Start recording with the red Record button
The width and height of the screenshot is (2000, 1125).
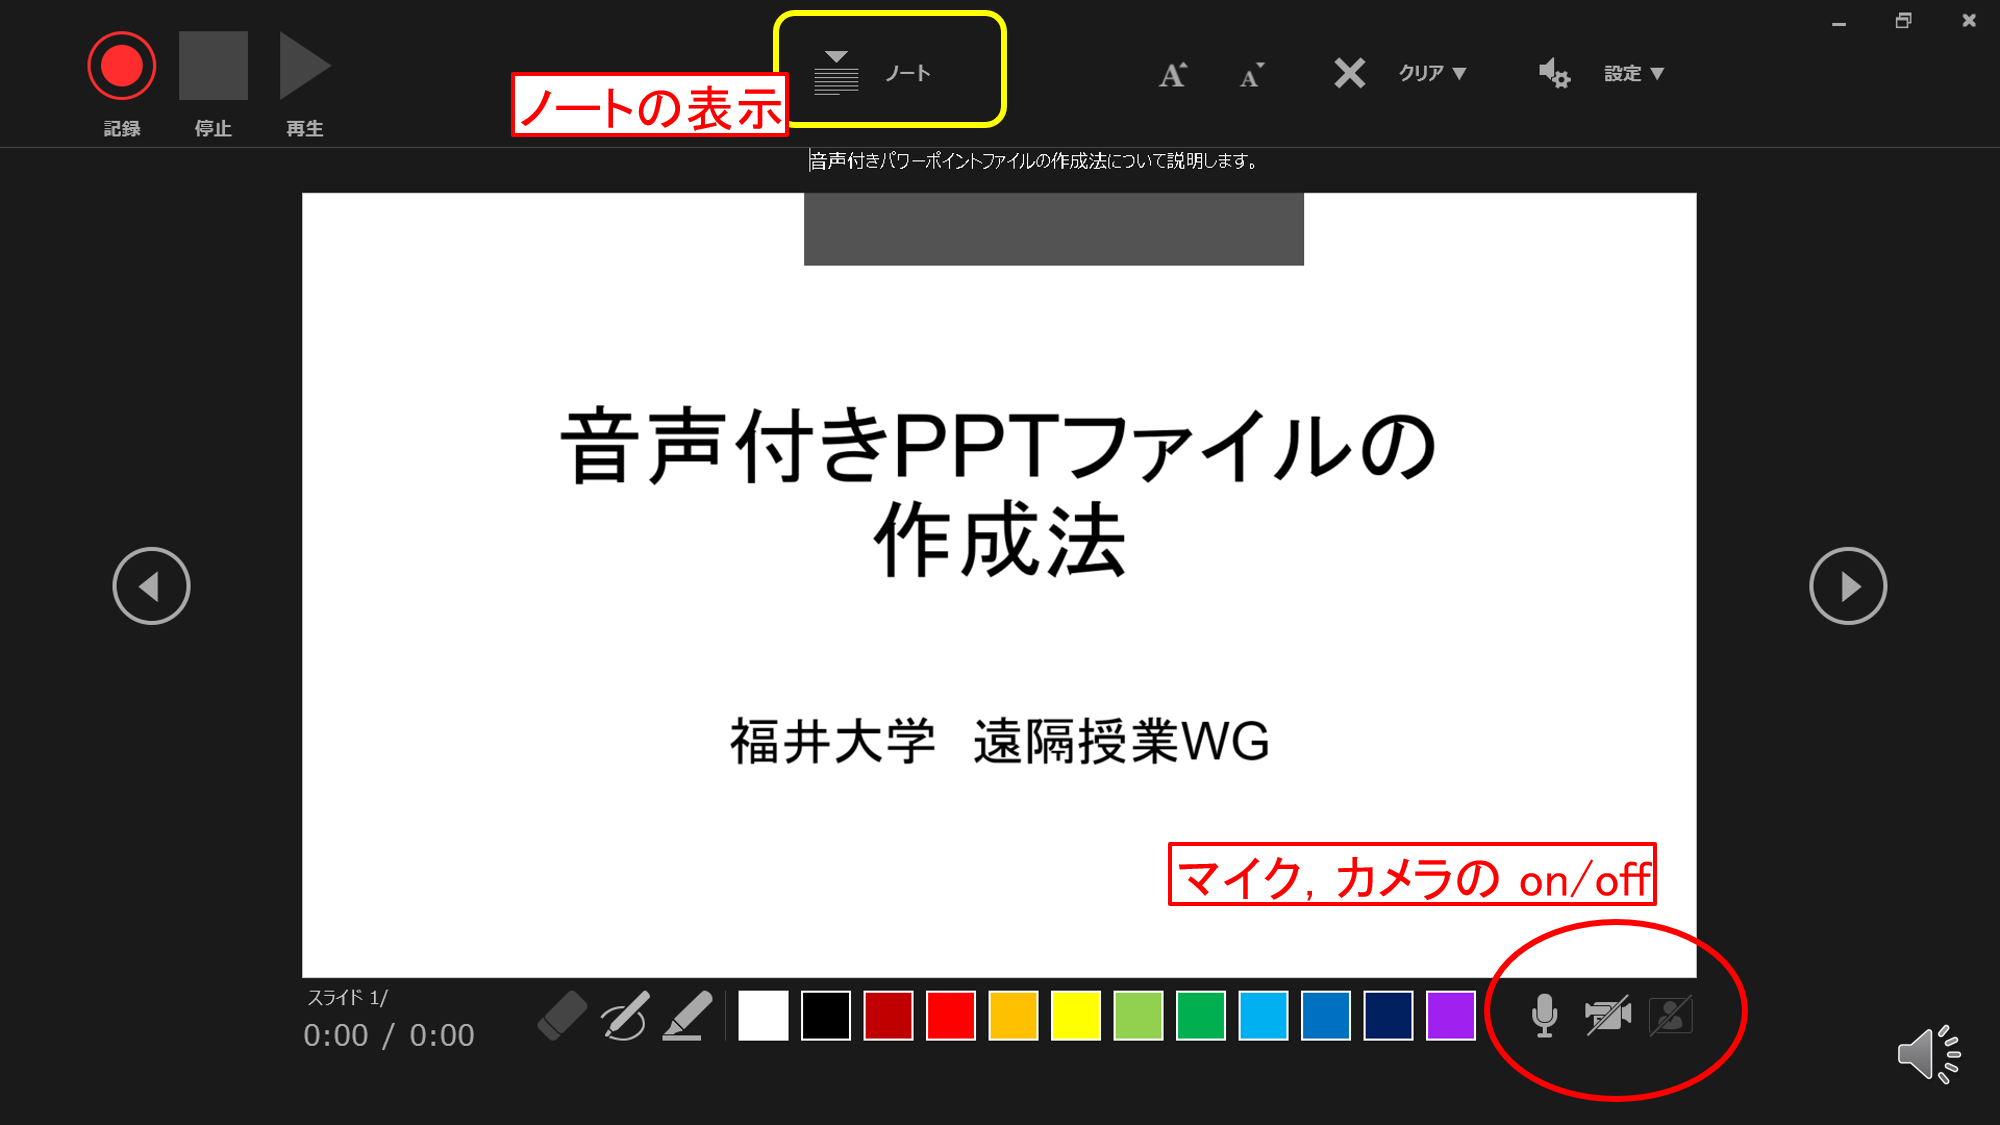[x=122, y=66]
